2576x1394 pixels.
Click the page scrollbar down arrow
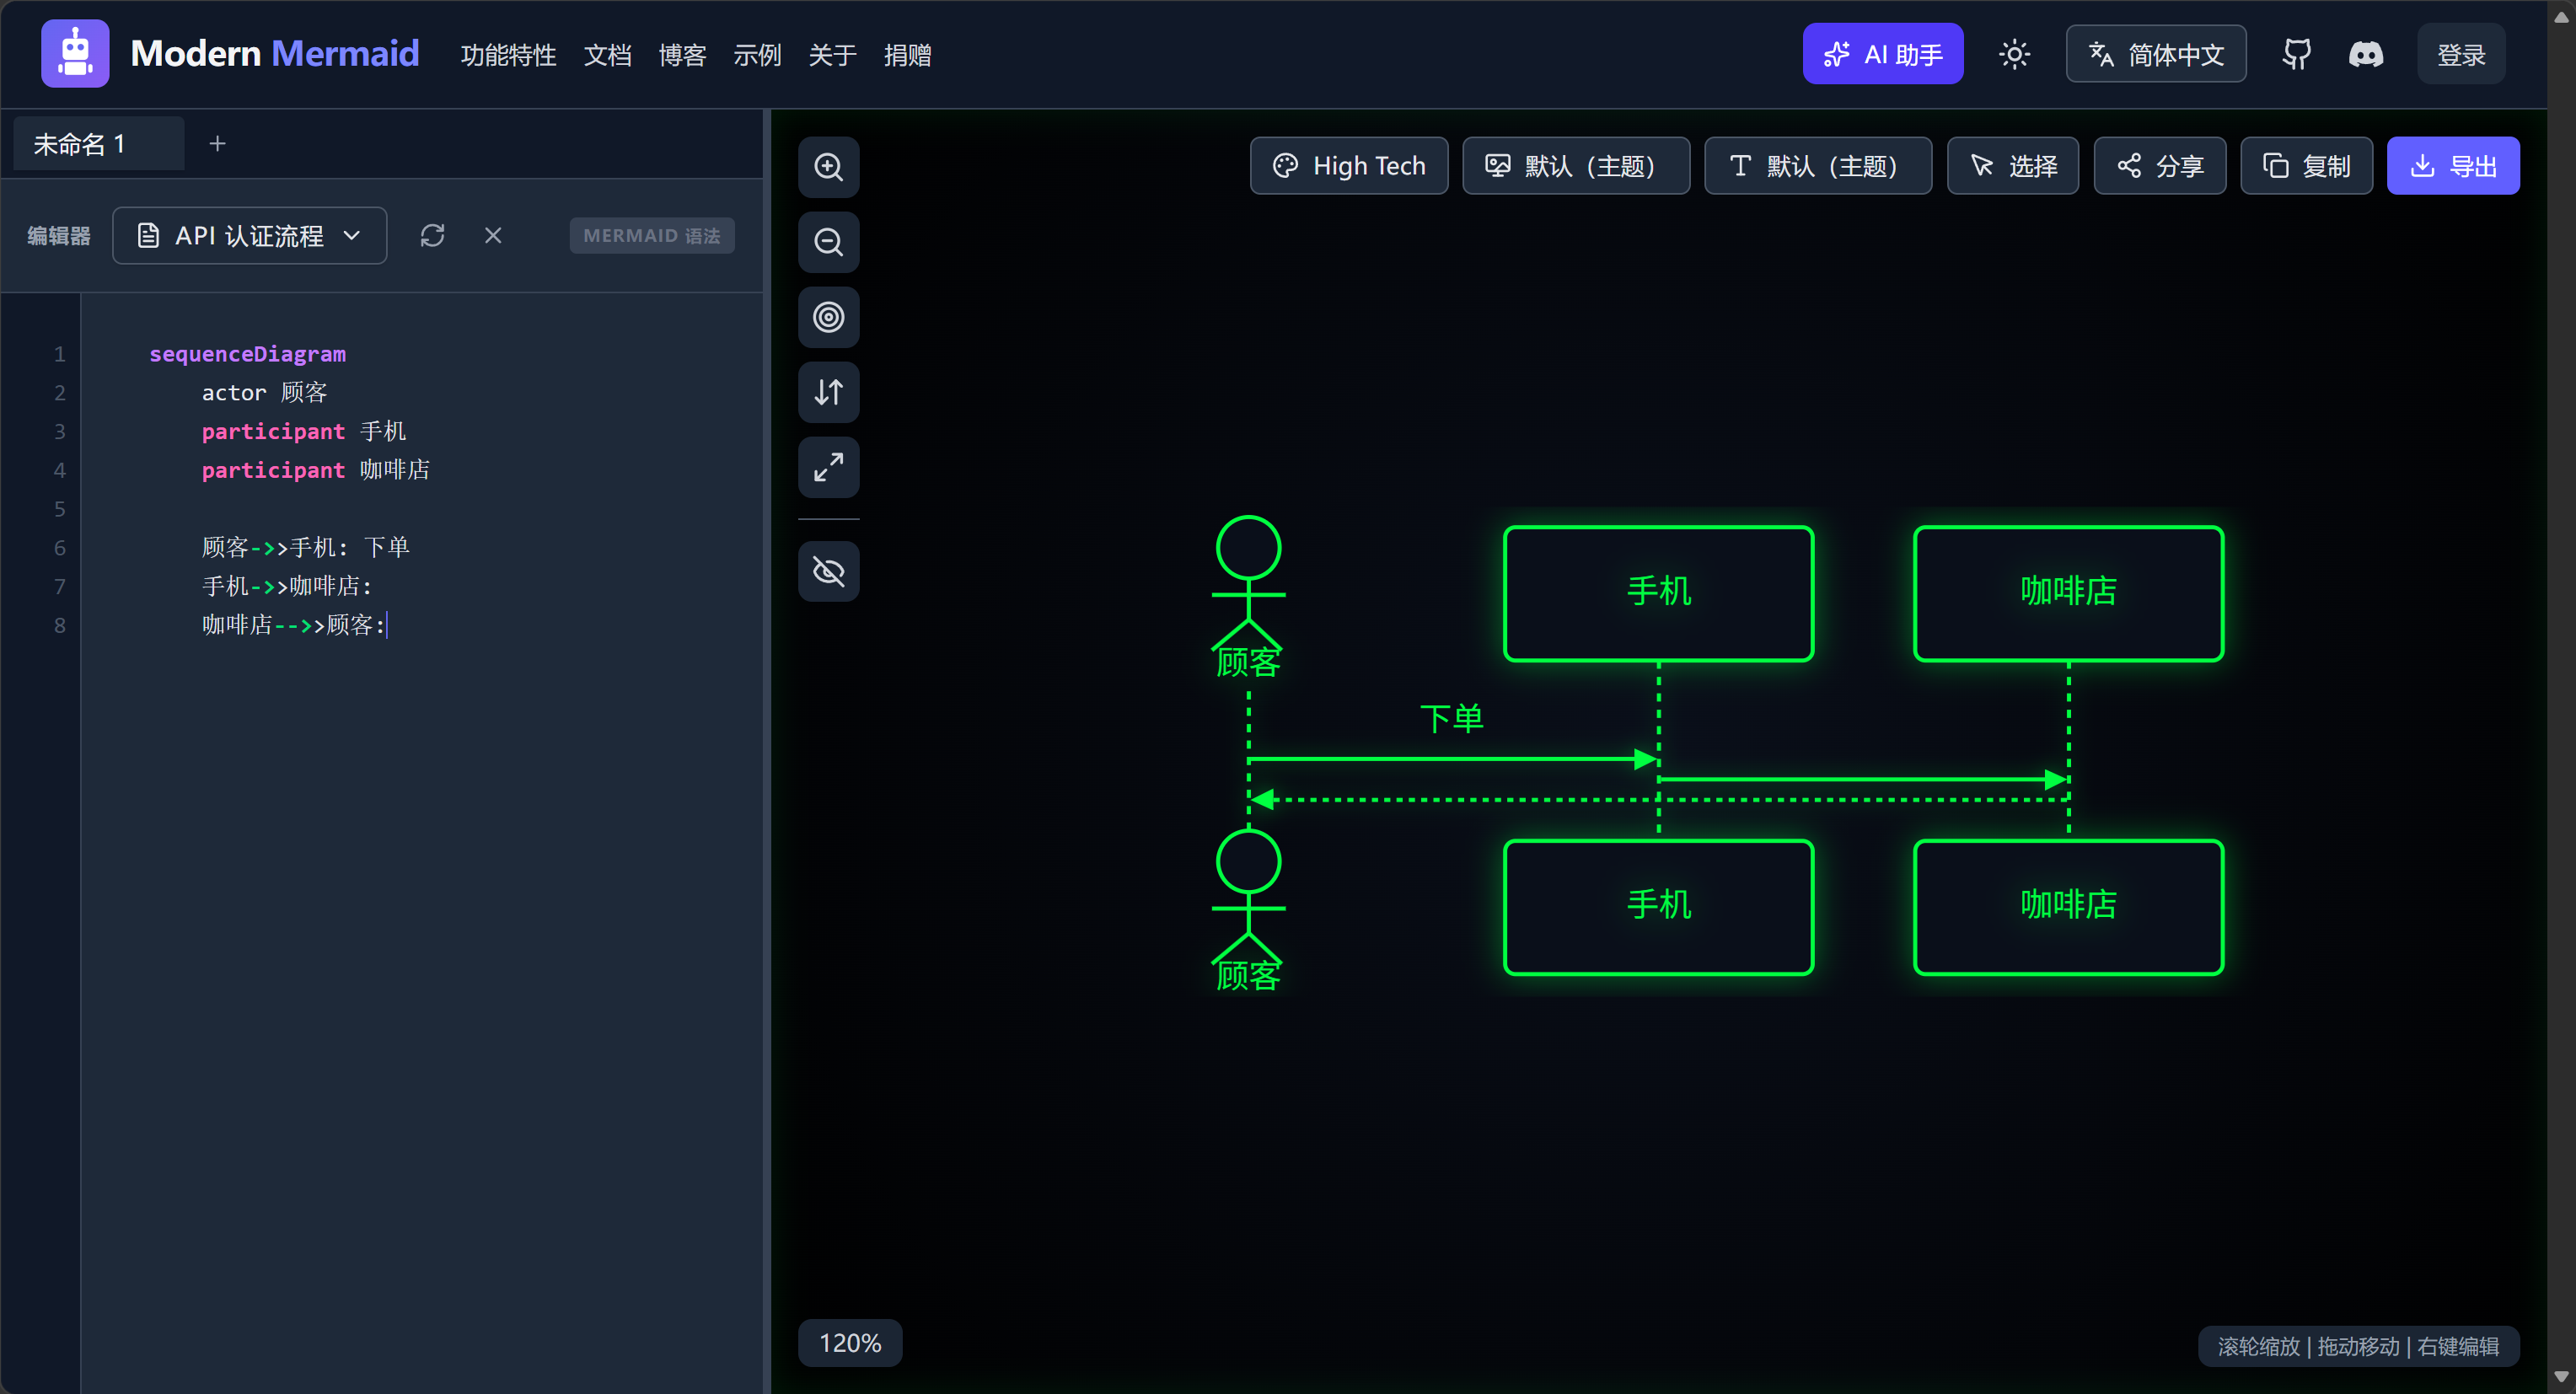pyautogui.click(x=2561, y=1377)
